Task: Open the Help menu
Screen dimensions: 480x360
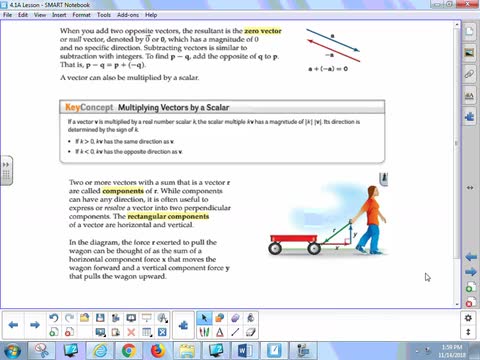Action: [x=151, y=15]
